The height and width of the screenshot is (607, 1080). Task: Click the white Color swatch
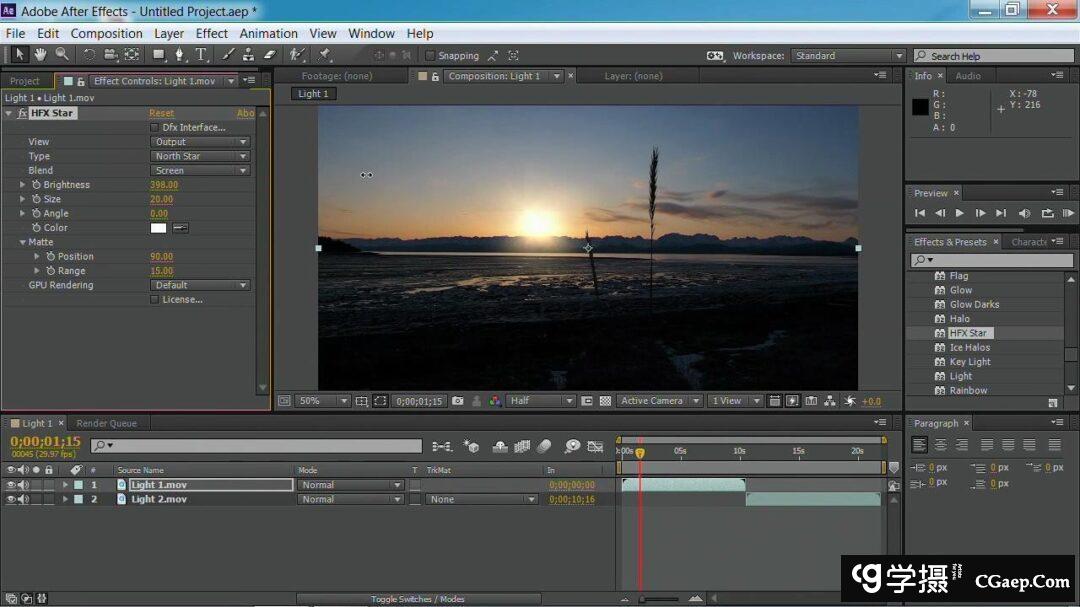pos(158,228)
